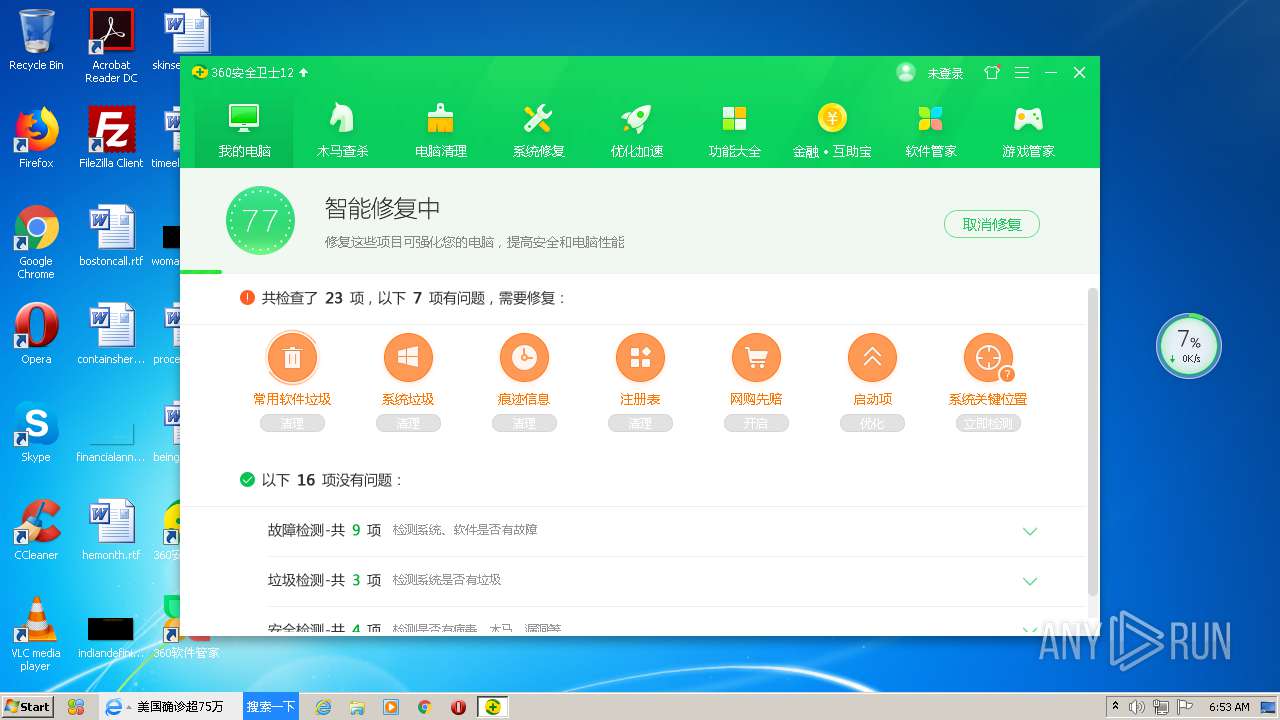Click 取消修复 to cancel the repair
This screenshot has width=1280, height=720.
coord(992,224)
